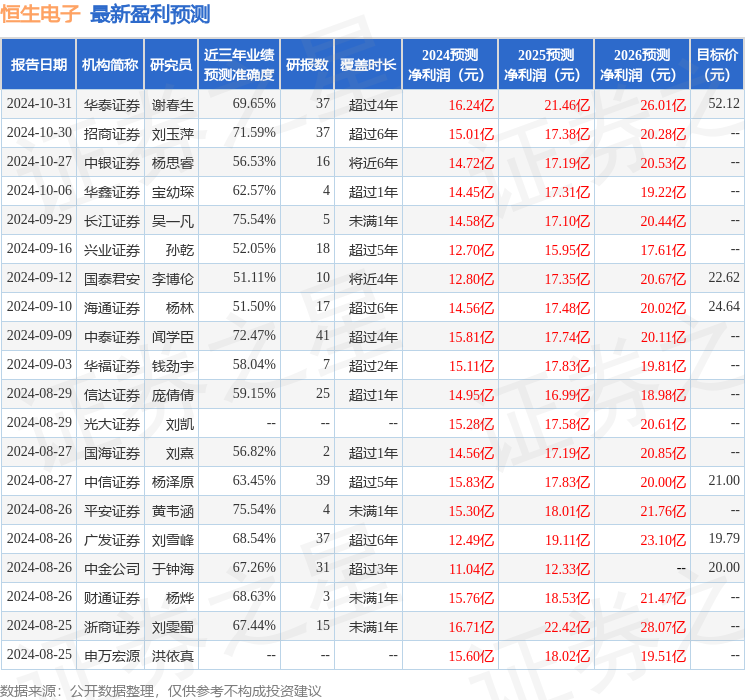Select the 国海证券 institution cell

pyautogui.click(x=112, y=452)
